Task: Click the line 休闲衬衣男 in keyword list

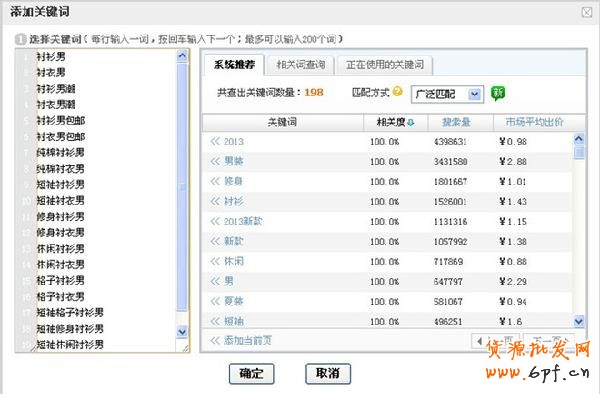Action: tap(60, 264)
